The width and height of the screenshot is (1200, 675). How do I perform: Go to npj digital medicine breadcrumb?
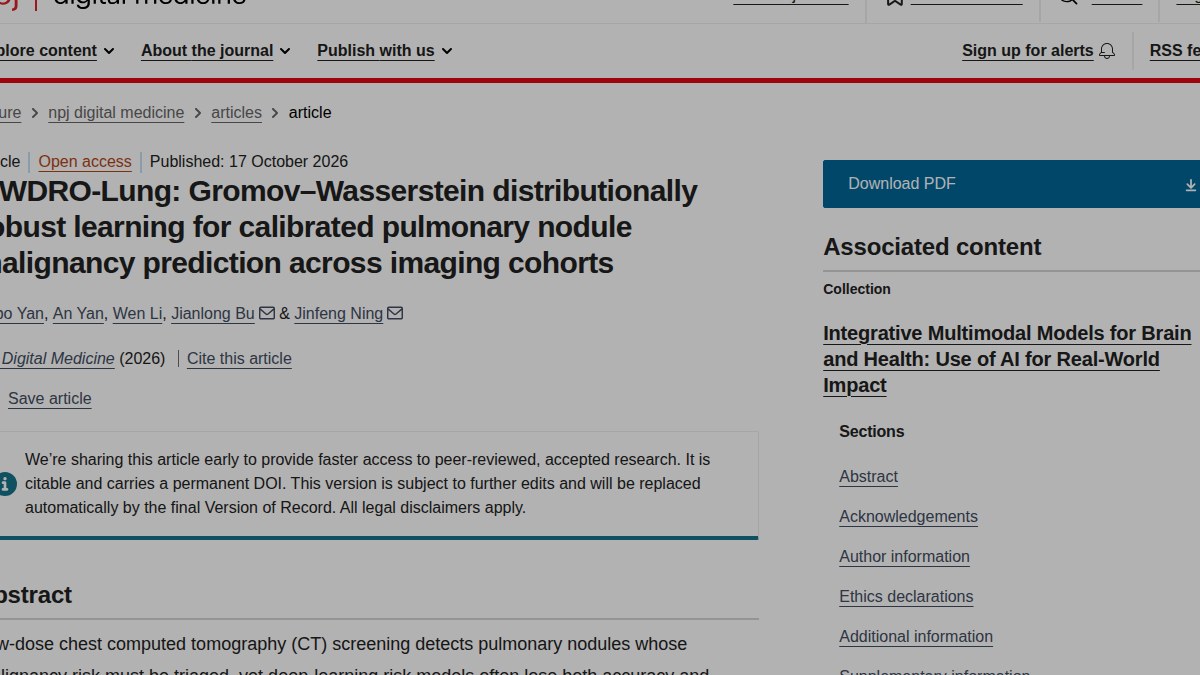click(x=116, y=113)
